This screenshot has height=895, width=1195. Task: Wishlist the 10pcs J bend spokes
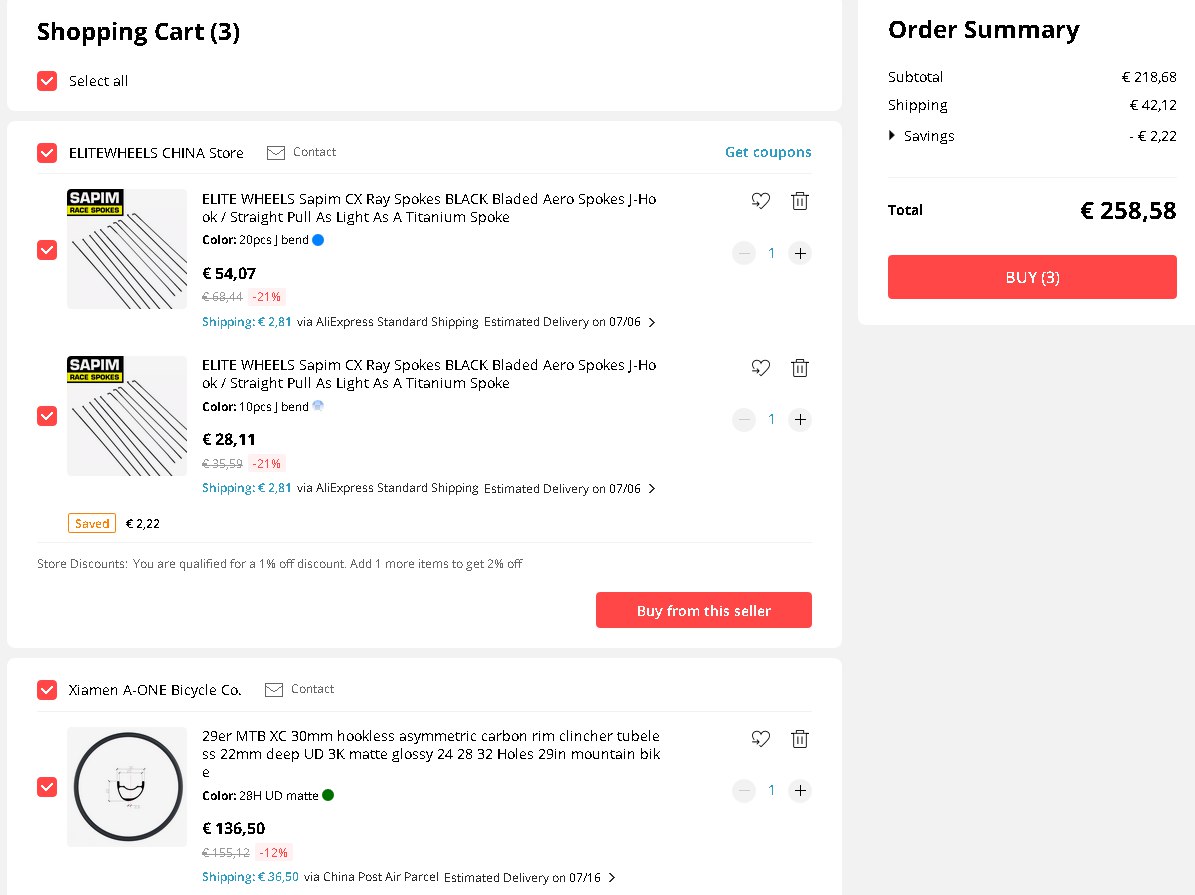[761, 368]
